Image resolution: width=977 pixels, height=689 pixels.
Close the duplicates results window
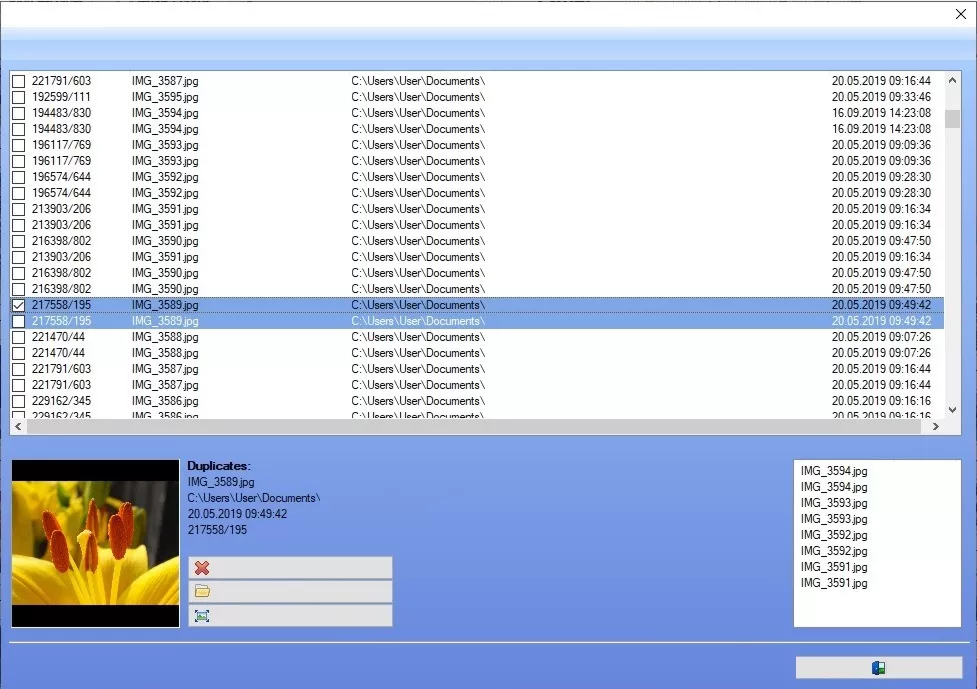click(x=961, y=14)
